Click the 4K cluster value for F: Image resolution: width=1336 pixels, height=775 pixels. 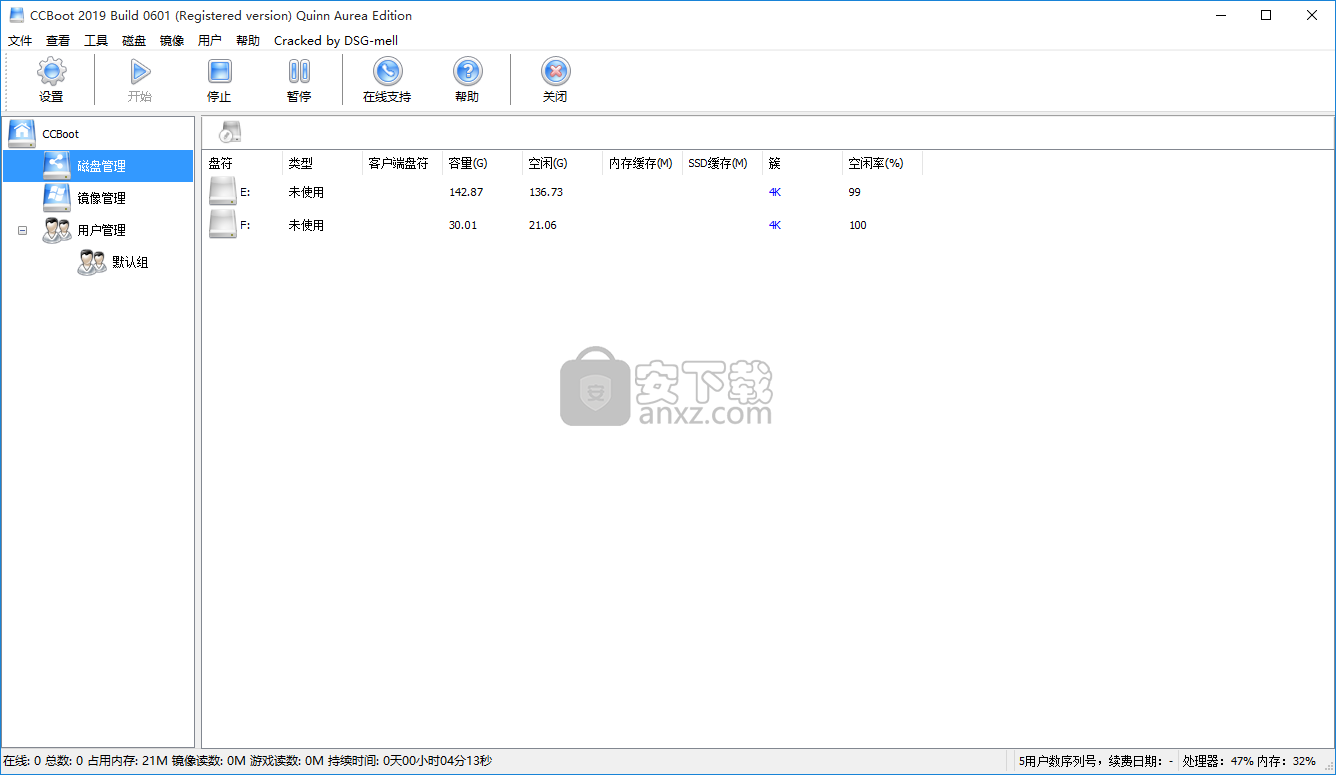point(775,225)
